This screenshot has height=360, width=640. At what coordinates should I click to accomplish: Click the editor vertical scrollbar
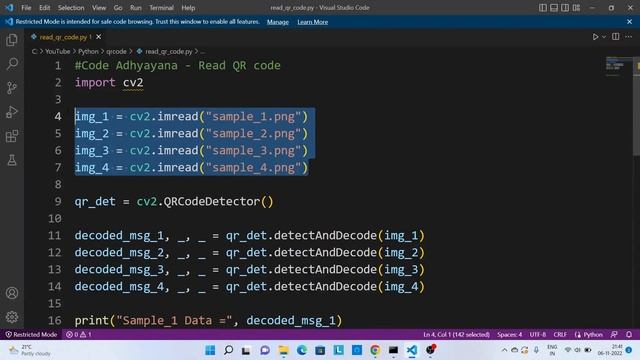click(x=636, y=106)
